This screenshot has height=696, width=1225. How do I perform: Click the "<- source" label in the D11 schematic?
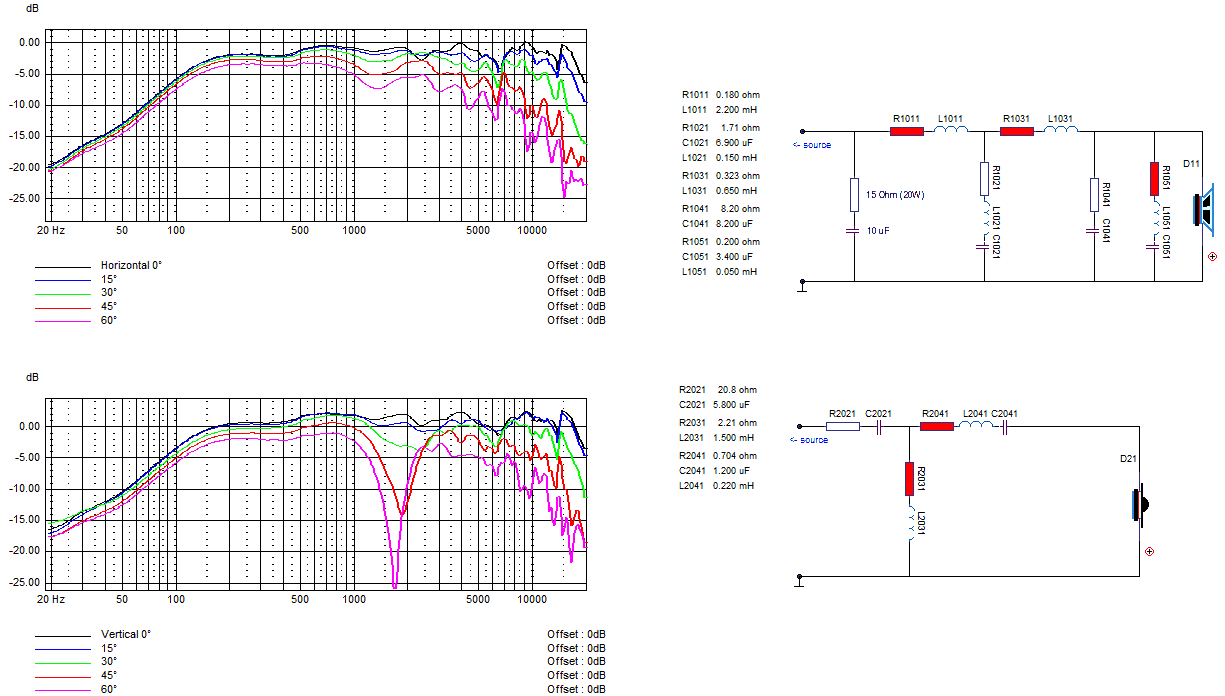click(811, 145)
